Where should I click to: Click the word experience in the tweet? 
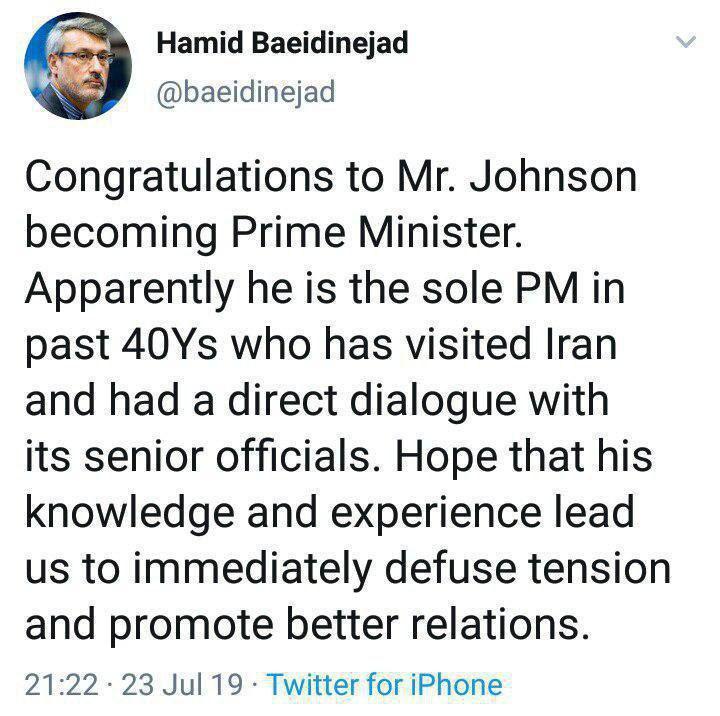[436, 515]
